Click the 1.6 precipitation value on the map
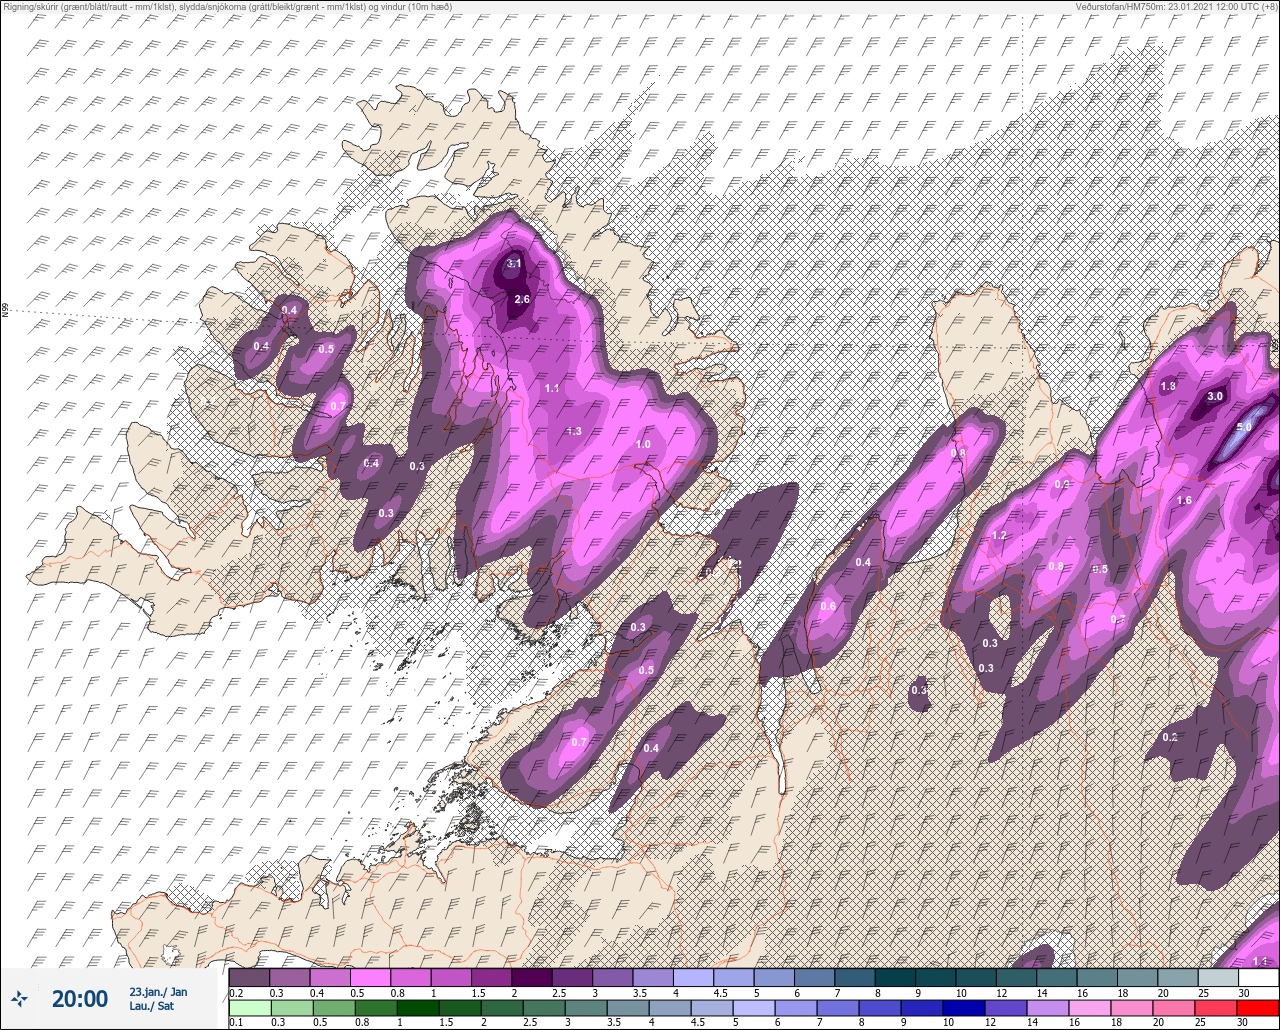Viewport: 1280px width, 1030px height. click(x=1185, y=500)
